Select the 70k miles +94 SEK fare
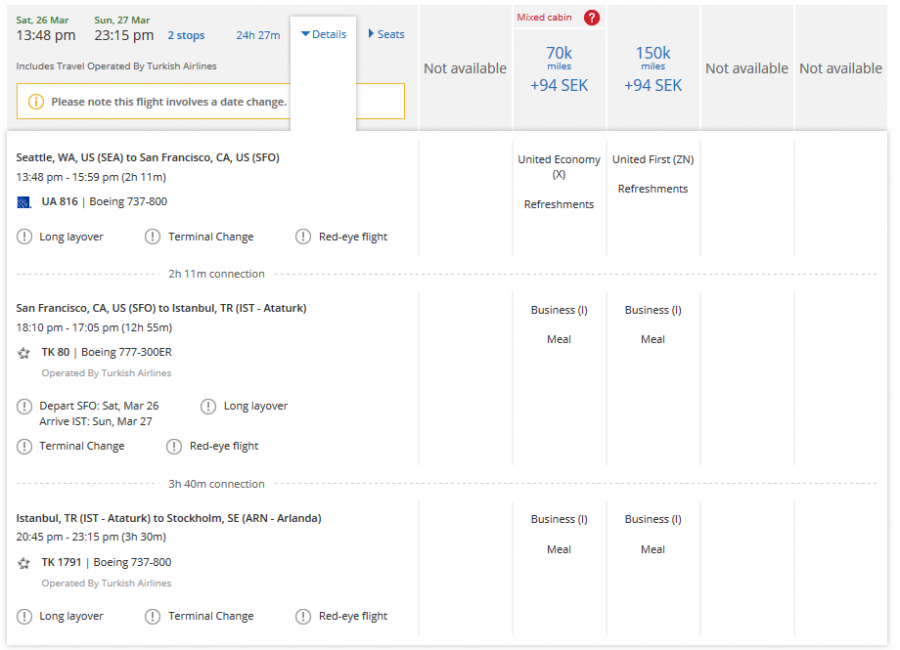 click(559, 69)
